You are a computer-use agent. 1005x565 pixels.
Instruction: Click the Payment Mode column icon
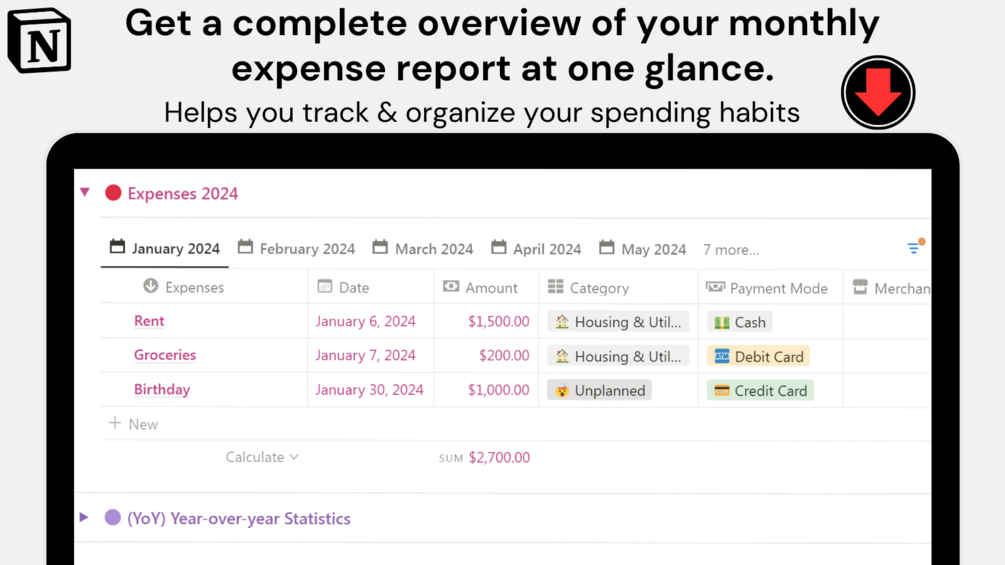coord(715,287)
